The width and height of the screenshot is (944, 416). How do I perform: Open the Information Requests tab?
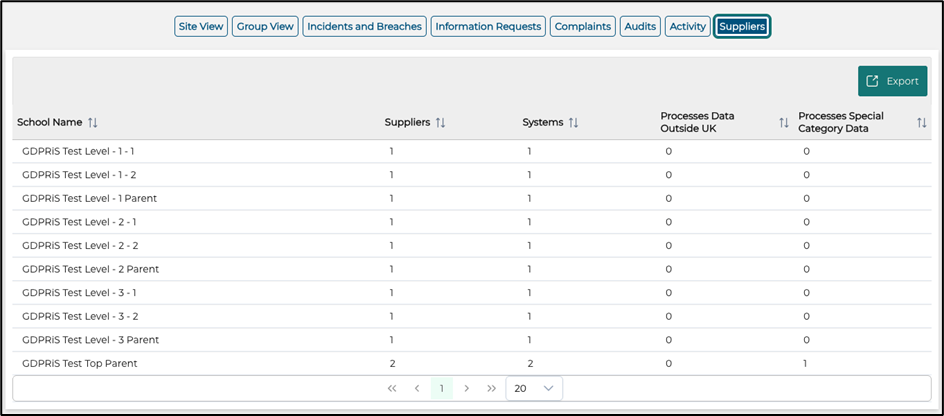point(488,27)
